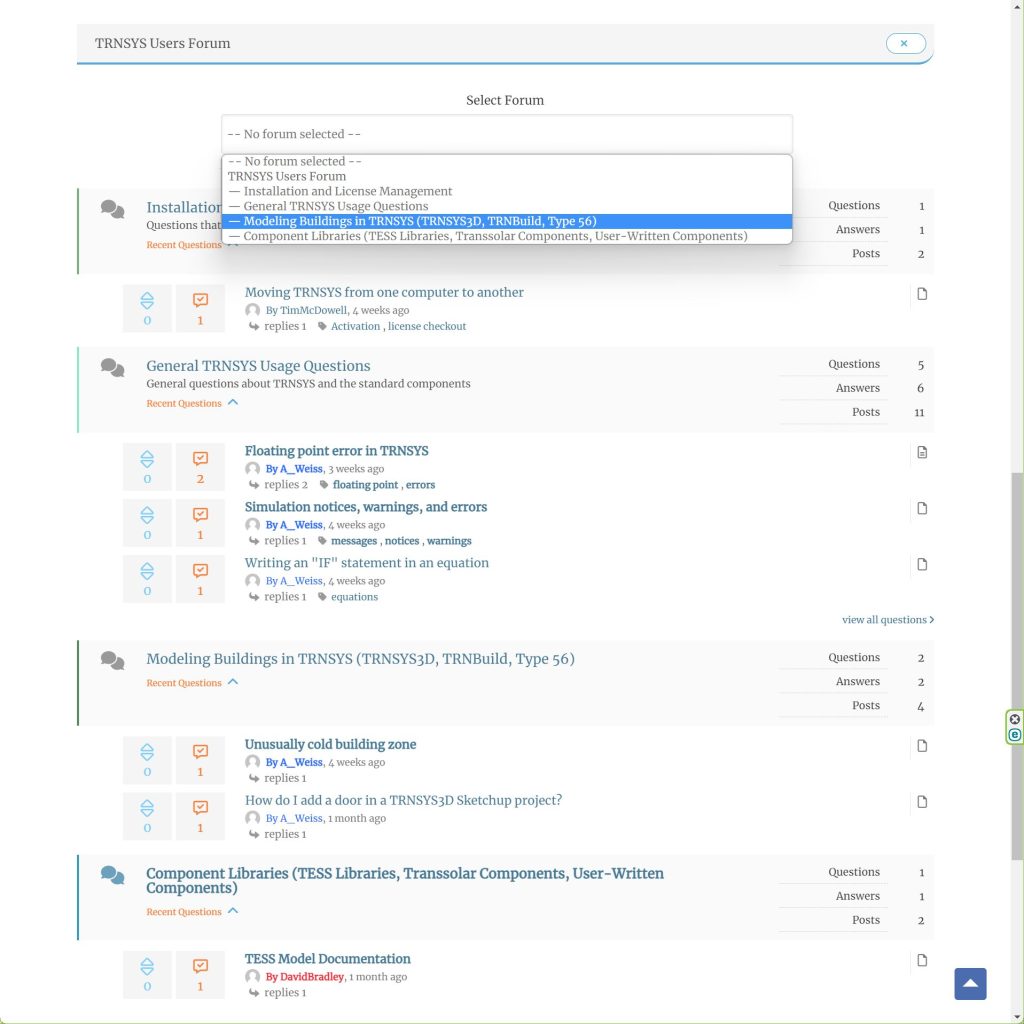
Task: Open Component Libraries forum heading
Action: 405,880
